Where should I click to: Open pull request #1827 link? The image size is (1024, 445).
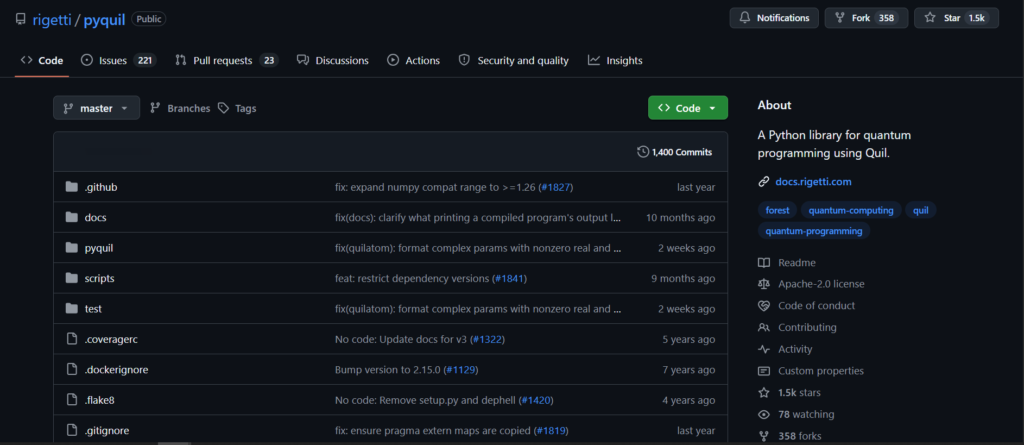[556, 188]
